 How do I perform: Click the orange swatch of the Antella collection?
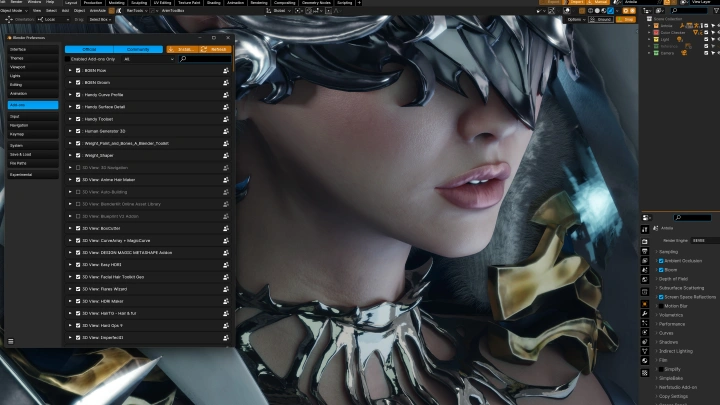click(656, 26)
